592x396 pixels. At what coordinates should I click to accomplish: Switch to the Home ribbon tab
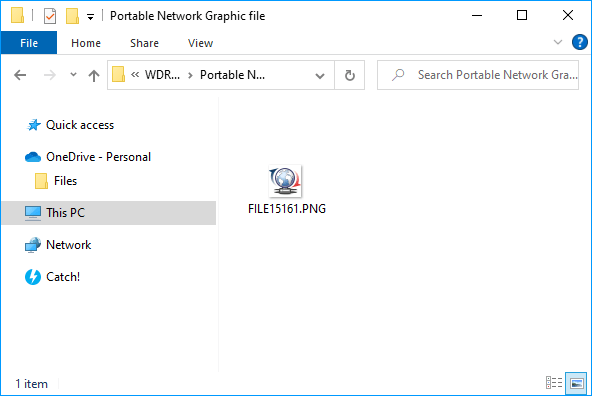(86, 43)
